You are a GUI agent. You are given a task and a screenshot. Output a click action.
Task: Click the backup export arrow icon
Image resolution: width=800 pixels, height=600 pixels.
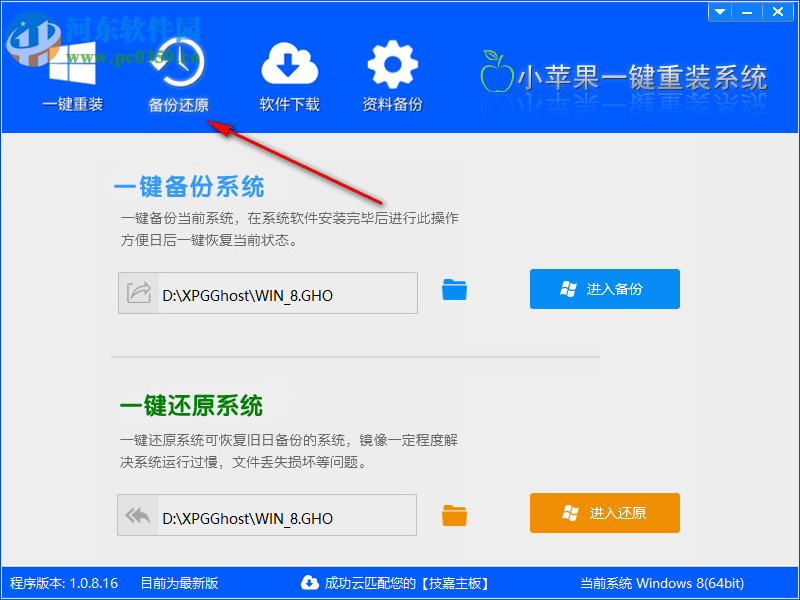coord(139,293)
